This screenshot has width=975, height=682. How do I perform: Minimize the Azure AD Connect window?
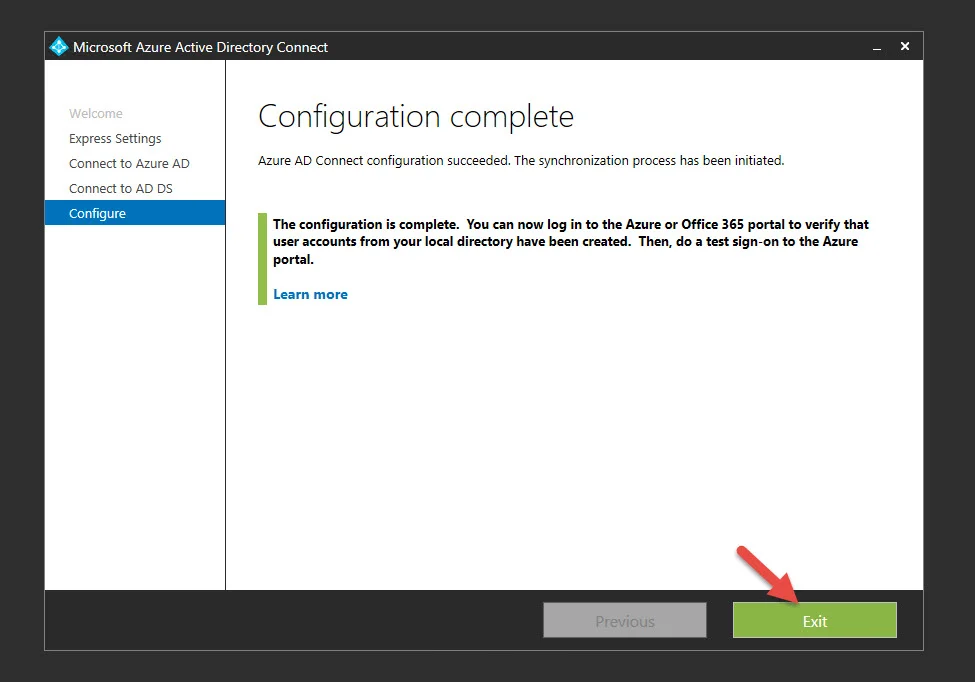tap(877, 47)
